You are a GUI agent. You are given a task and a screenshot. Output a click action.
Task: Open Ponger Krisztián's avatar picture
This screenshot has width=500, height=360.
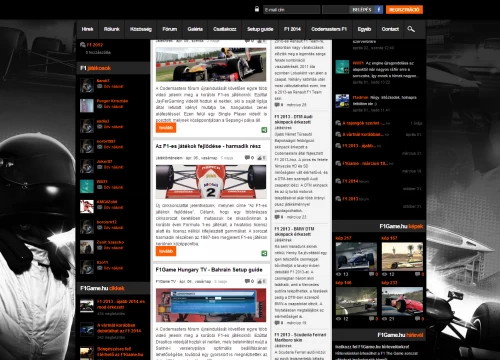point(87,105)
